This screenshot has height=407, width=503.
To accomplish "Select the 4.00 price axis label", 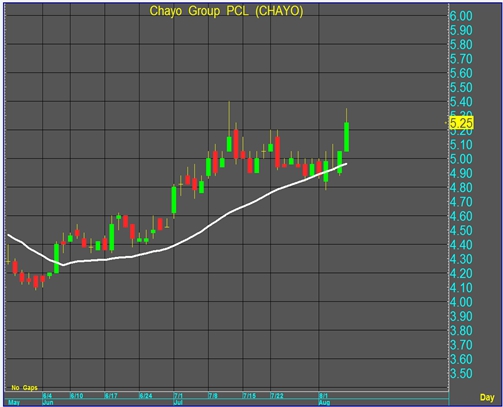I will 461,302.
